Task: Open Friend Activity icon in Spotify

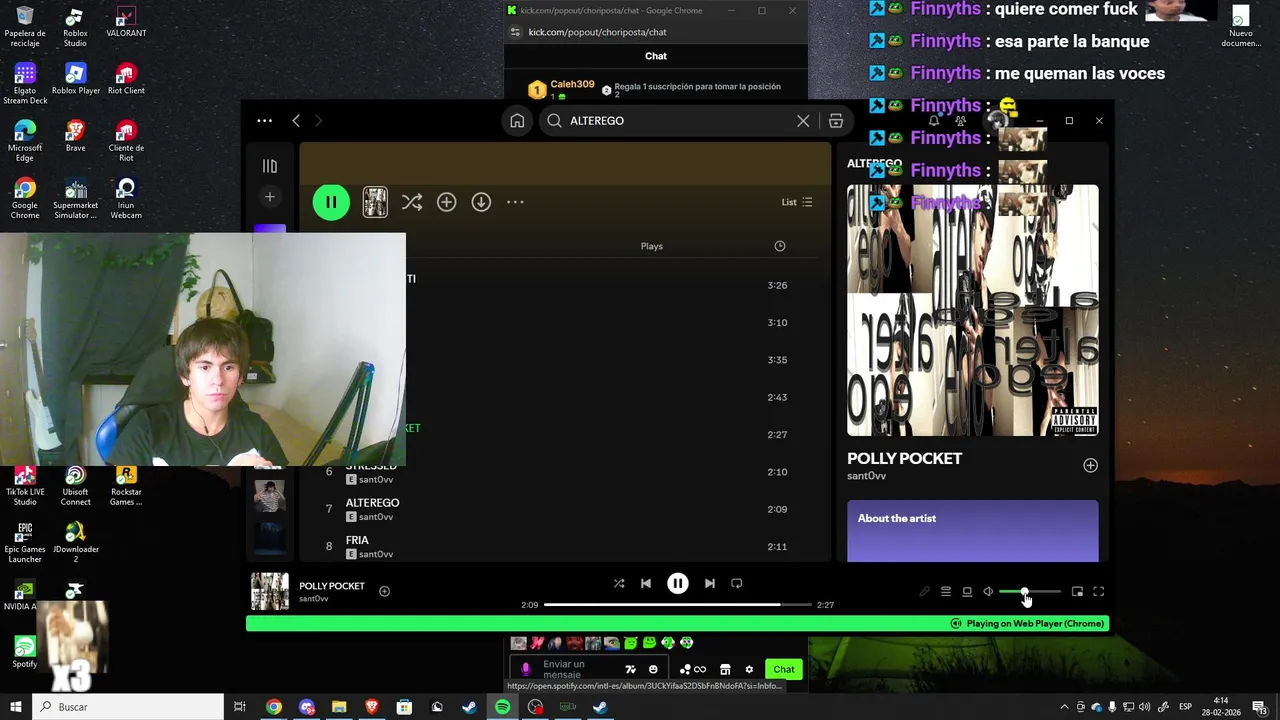Action: (x=961, y=121)
